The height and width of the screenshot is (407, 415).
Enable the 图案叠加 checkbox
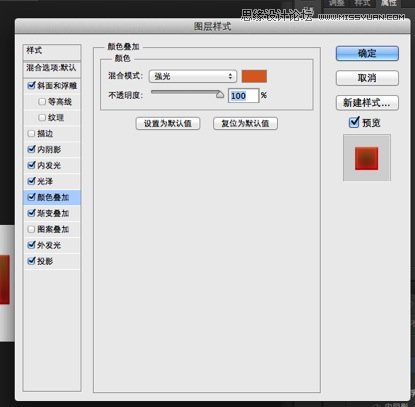tap(31, 229)
